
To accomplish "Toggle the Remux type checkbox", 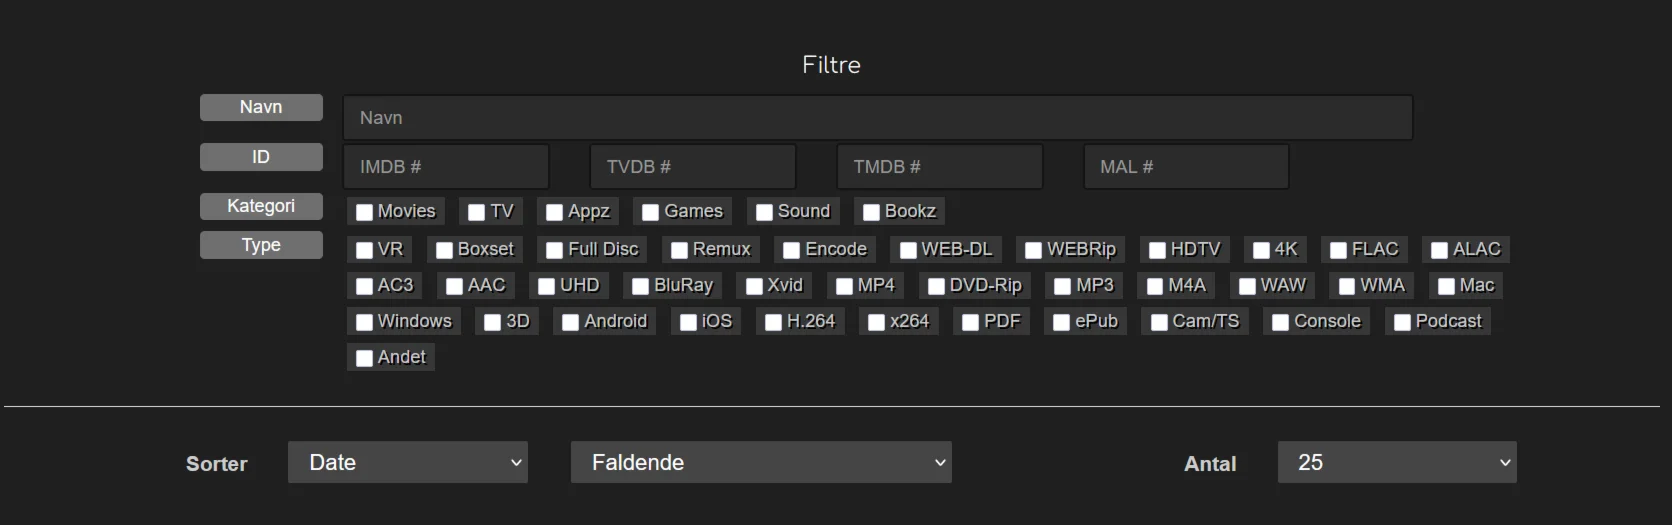I will tap(680, 250).
